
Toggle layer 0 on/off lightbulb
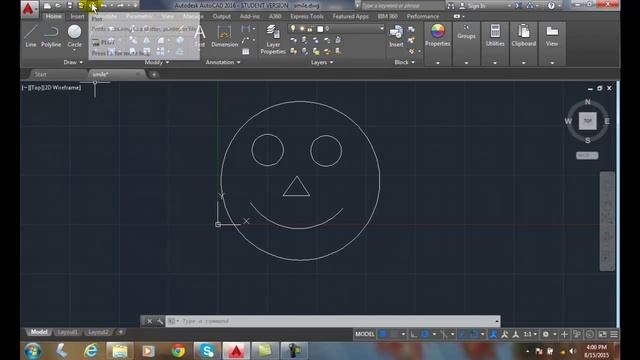click(293, 29)
